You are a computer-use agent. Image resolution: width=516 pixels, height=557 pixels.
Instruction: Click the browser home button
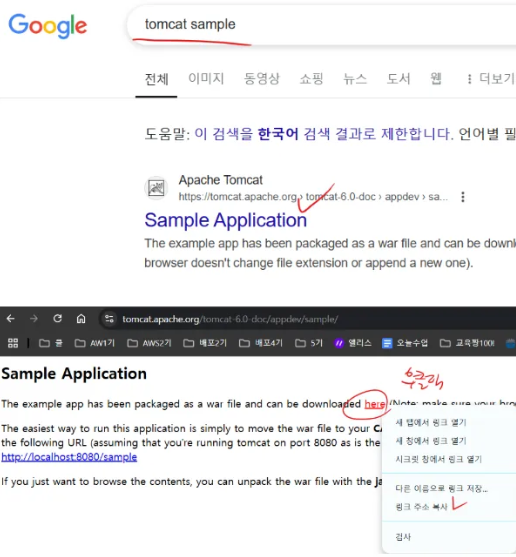[x=81, y=319]
